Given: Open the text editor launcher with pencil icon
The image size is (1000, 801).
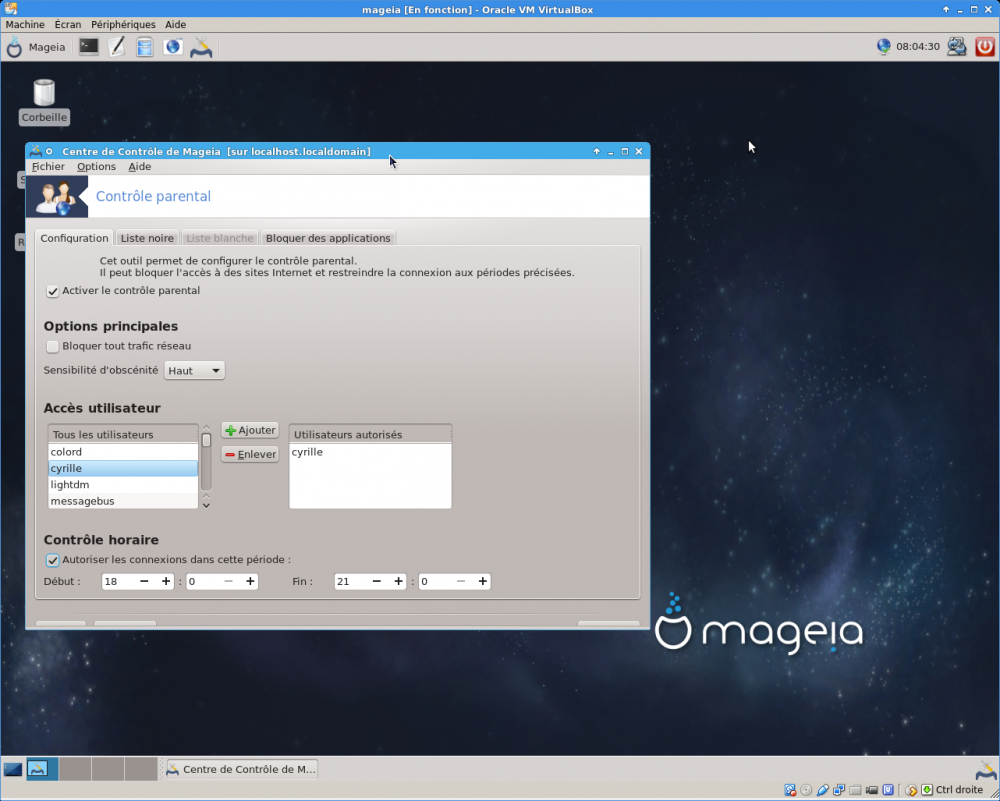Looking at the screenshot, I should point(117,47).
